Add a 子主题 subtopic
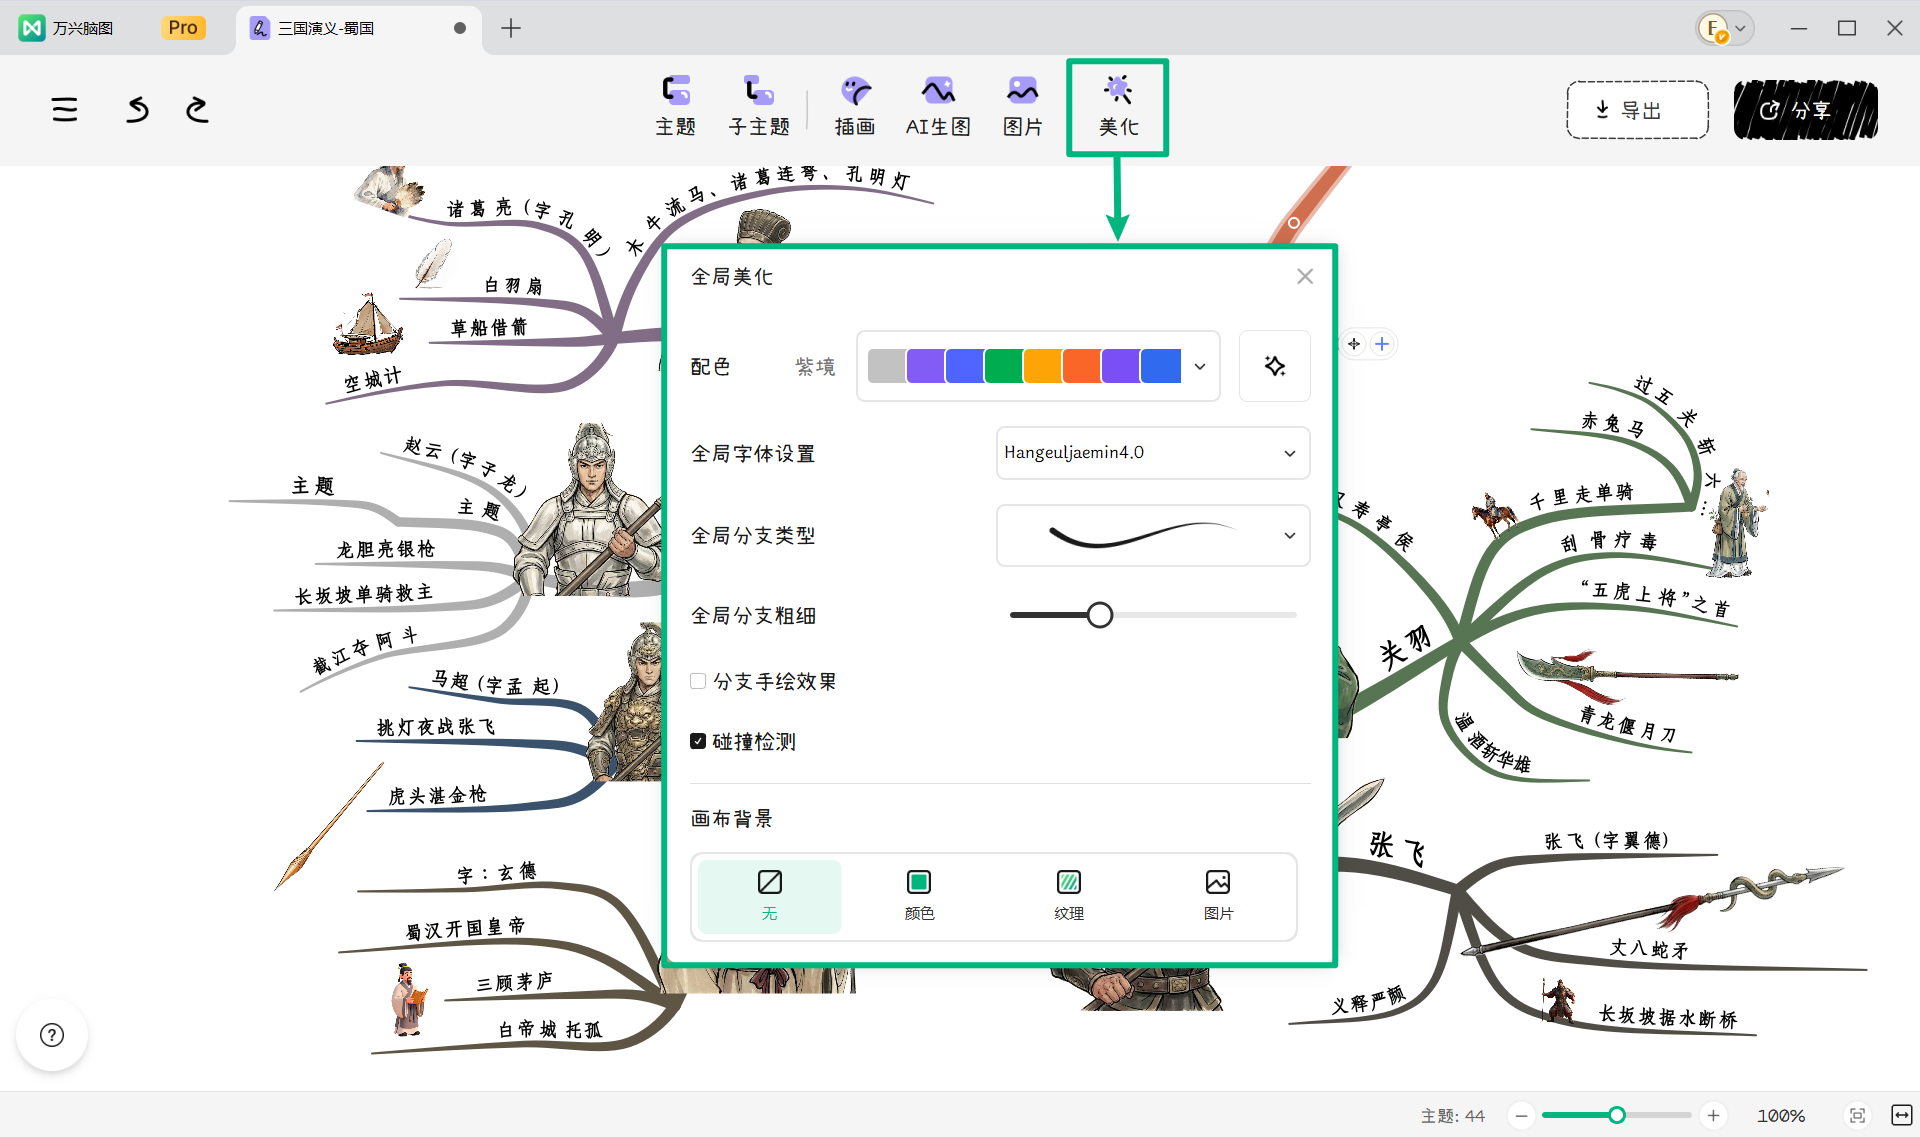 (x=759, y=106)
